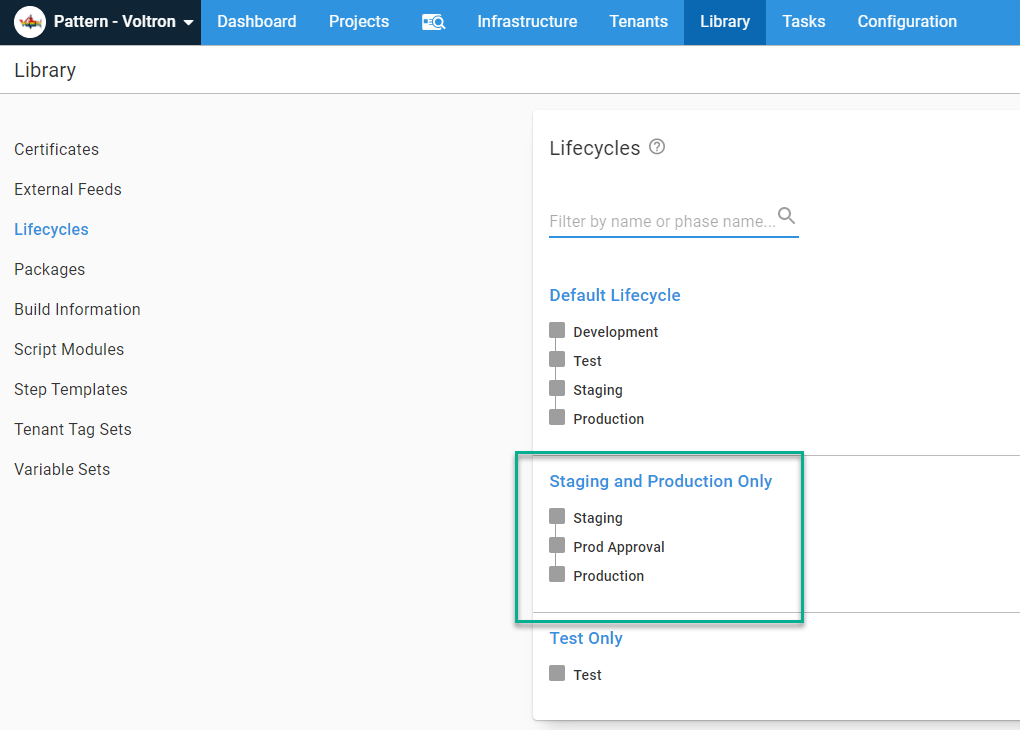Select the Staging and Production Only lifecycle
This screenshot has height=730, width=1020.
coord(660,481)
